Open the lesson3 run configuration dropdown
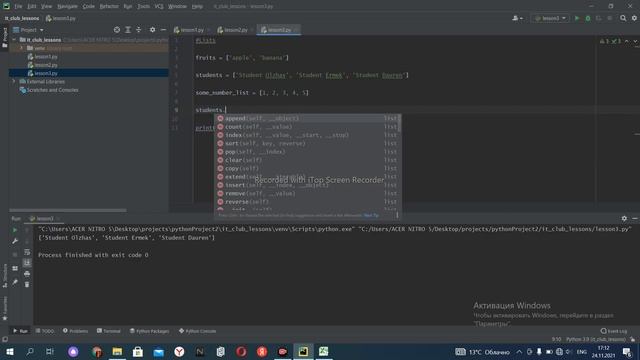 550,18
